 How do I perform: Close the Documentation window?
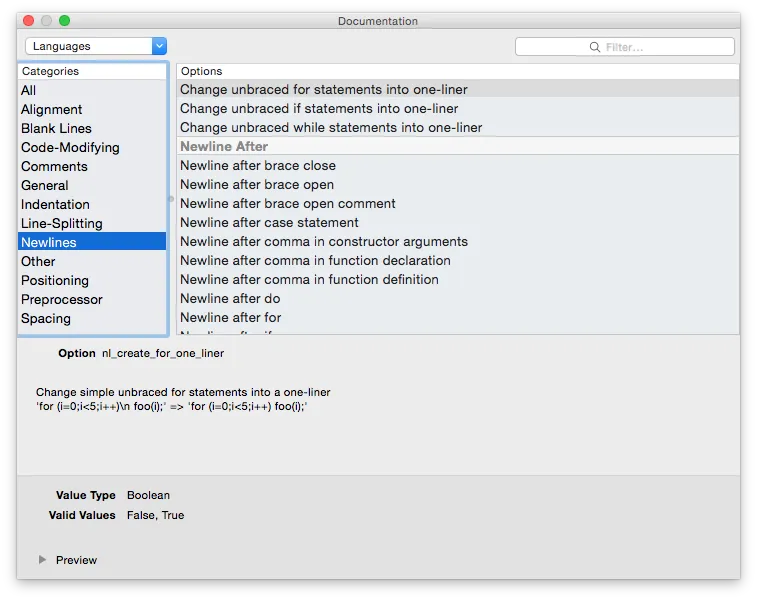pos(29,21)
